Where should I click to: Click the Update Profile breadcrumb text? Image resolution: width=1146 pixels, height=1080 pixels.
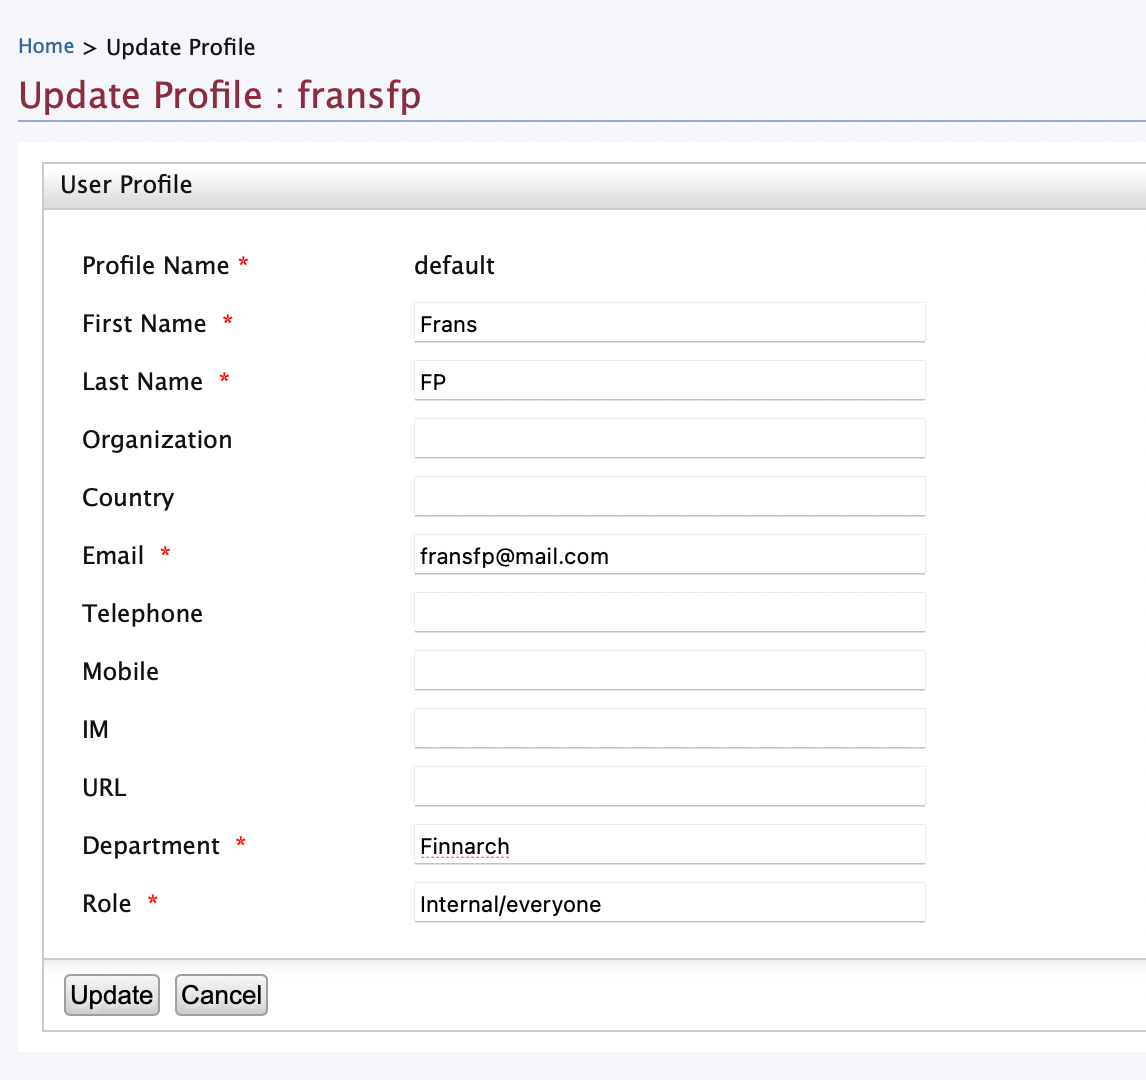tap(180, 48)
